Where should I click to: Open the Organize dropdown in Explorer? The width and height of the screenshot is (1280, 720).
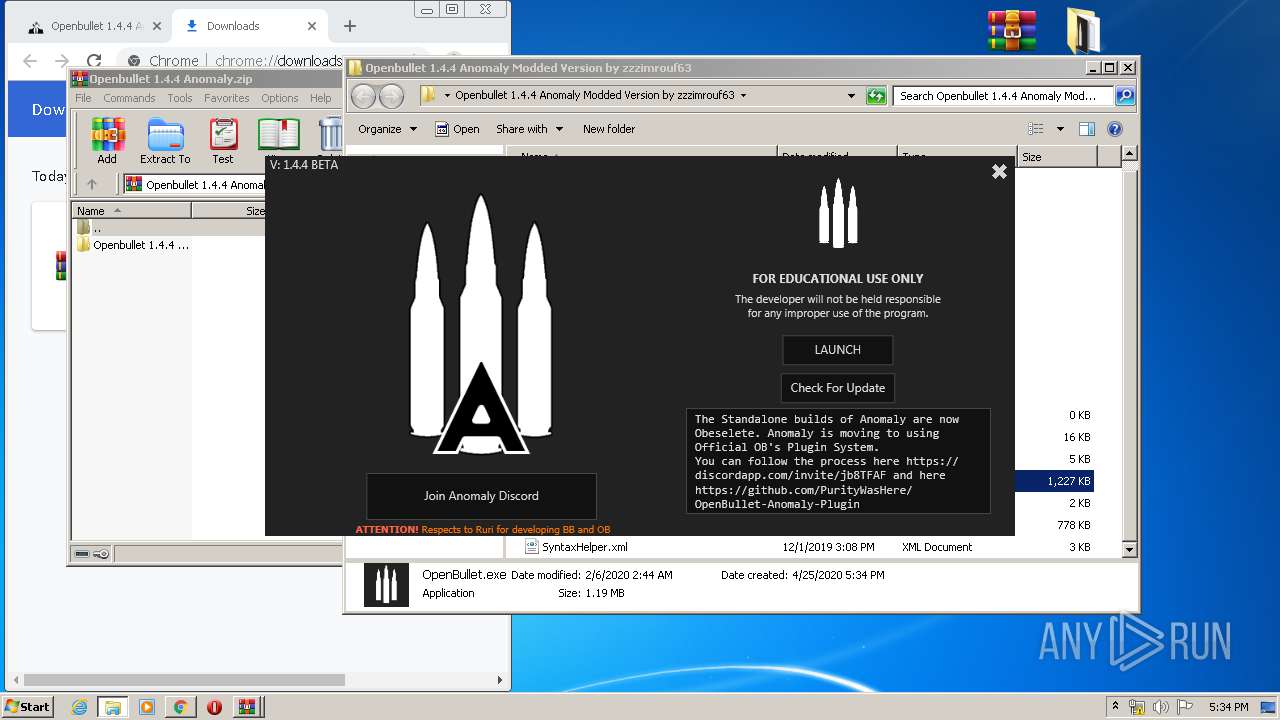(x=387, y=129)
